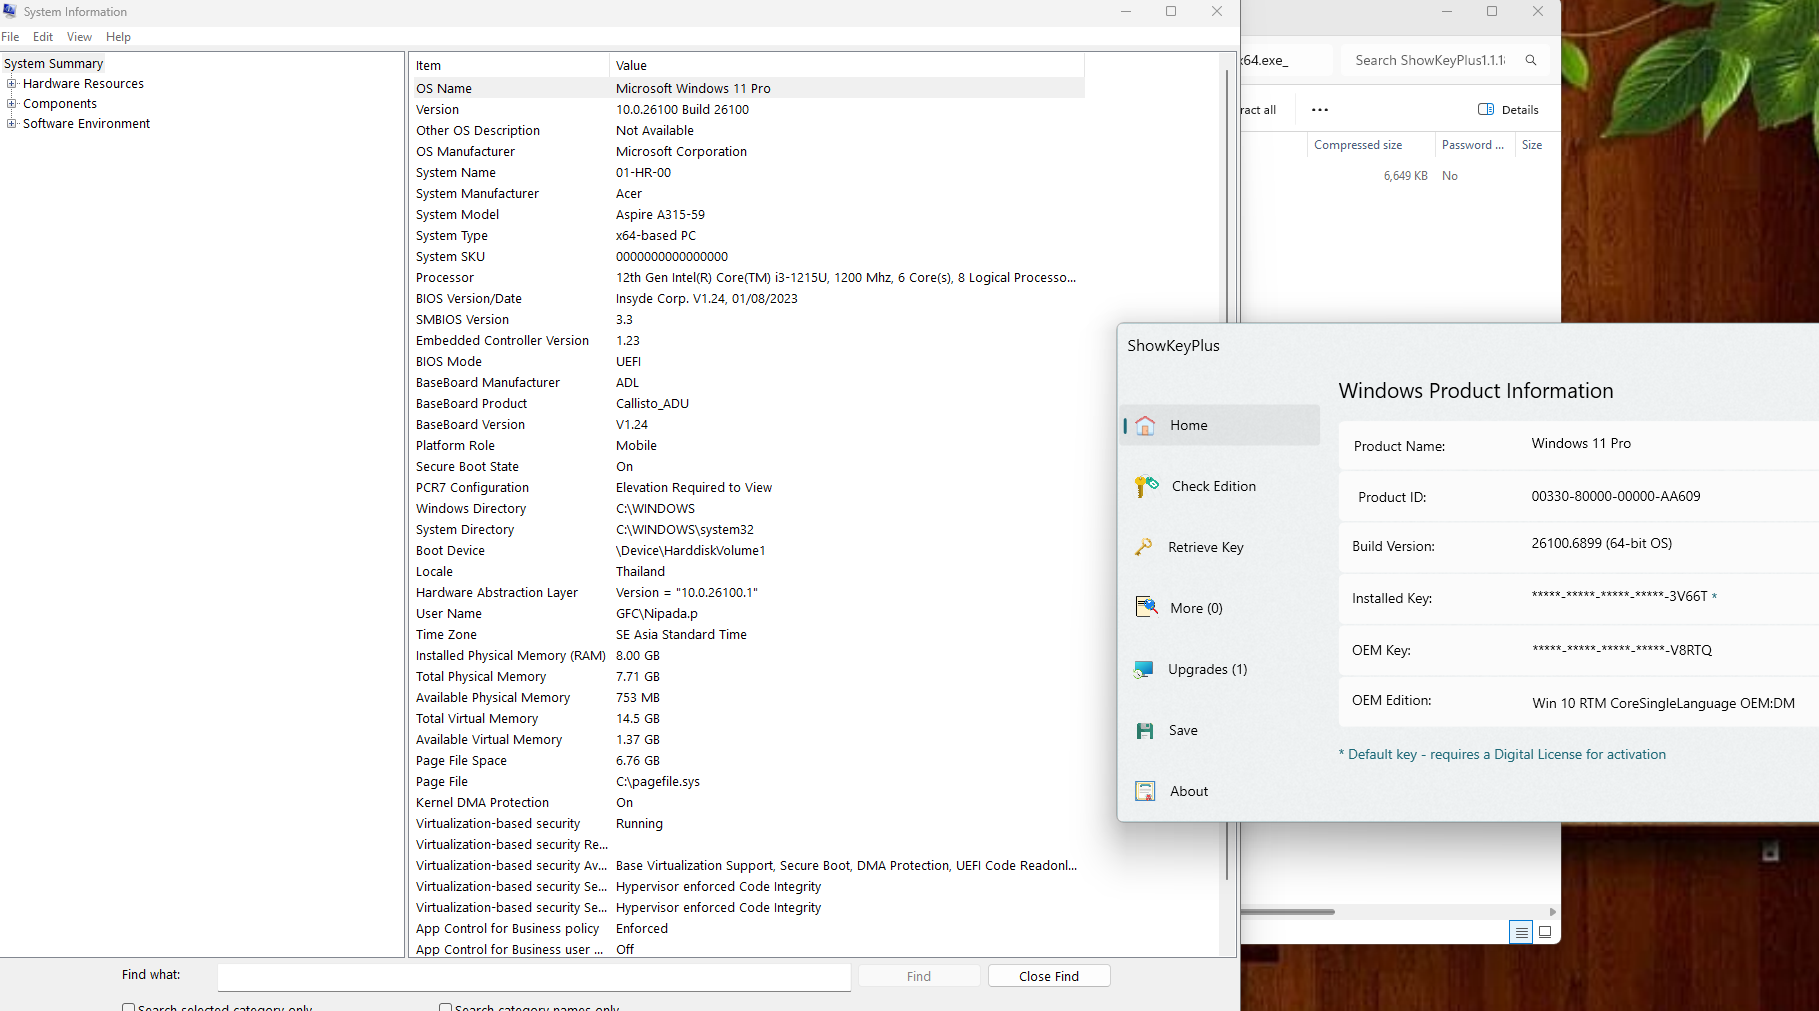Open the View menu in System Information
This screenshot has width=1819, height=1011.
pyautogui.click(x=79, y=37)
